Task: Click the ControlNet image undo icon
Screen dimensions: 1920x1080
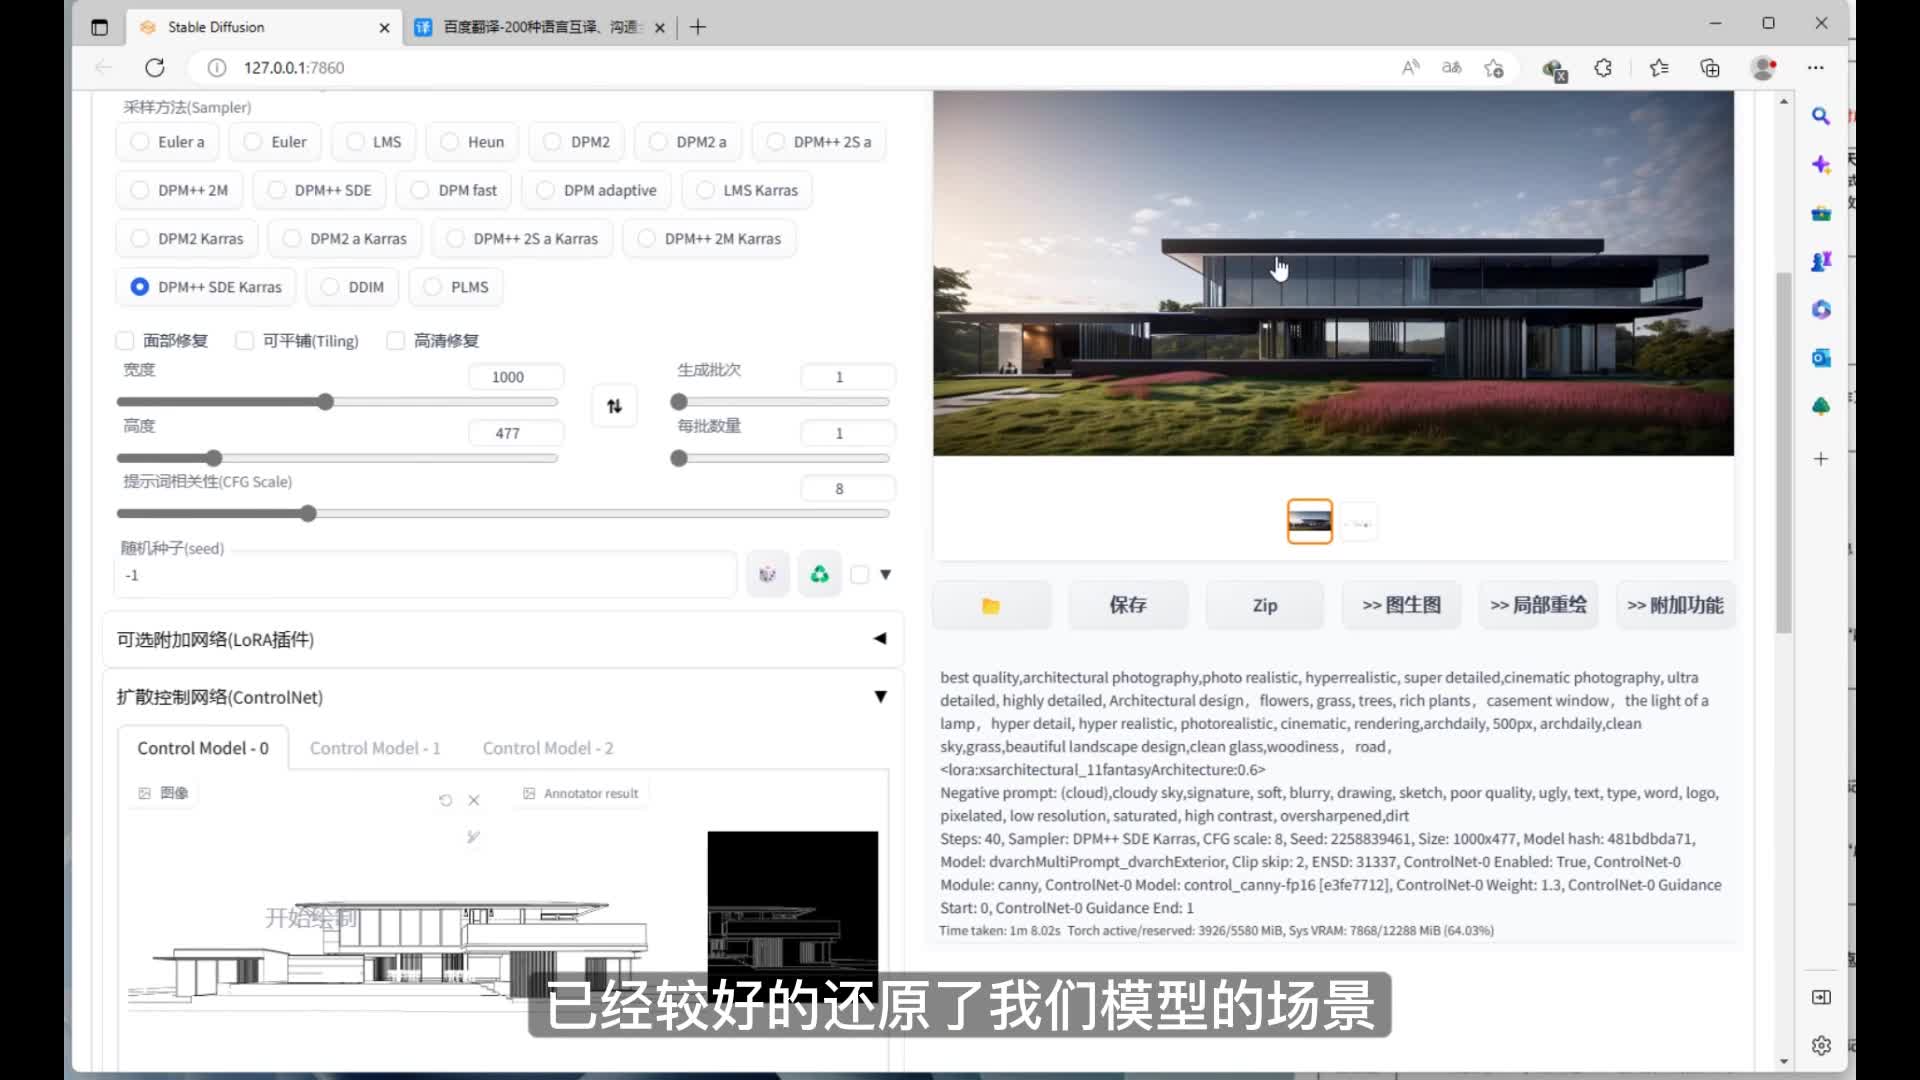Action: tap(445, 800)
